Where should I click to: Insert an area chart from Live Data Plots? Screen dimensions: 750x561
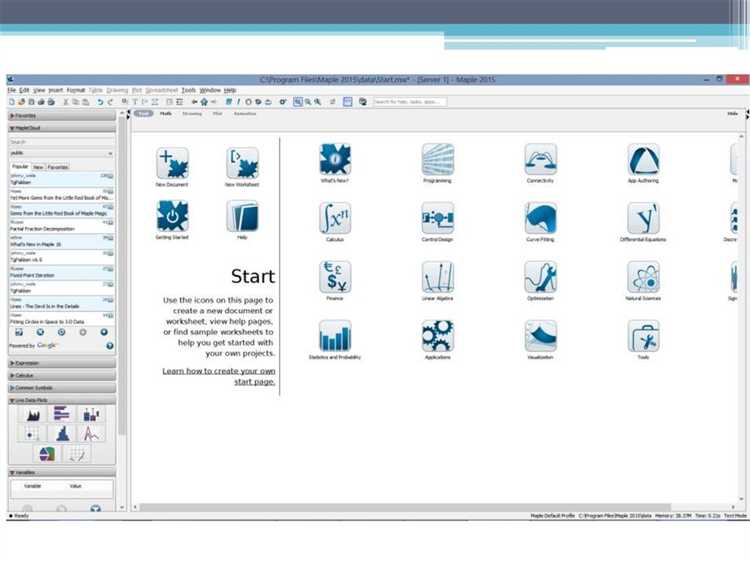tap(33, 414)
